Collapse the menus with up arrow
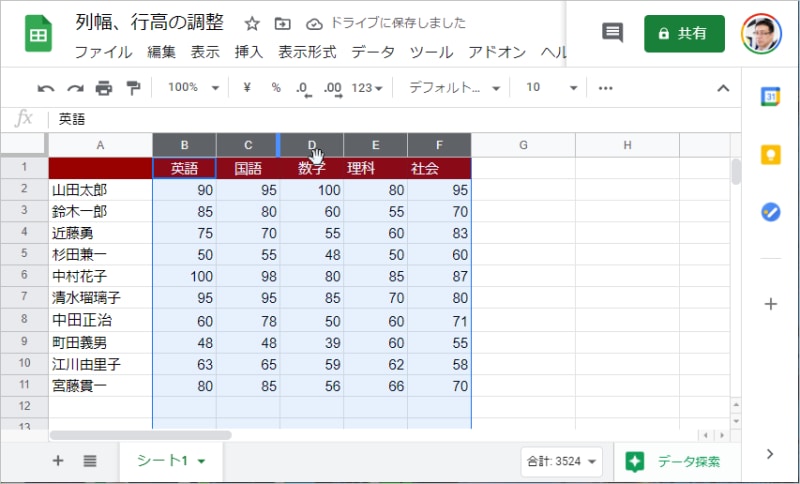Viewport: 800px width, 484px height. (x=723, y=88)
